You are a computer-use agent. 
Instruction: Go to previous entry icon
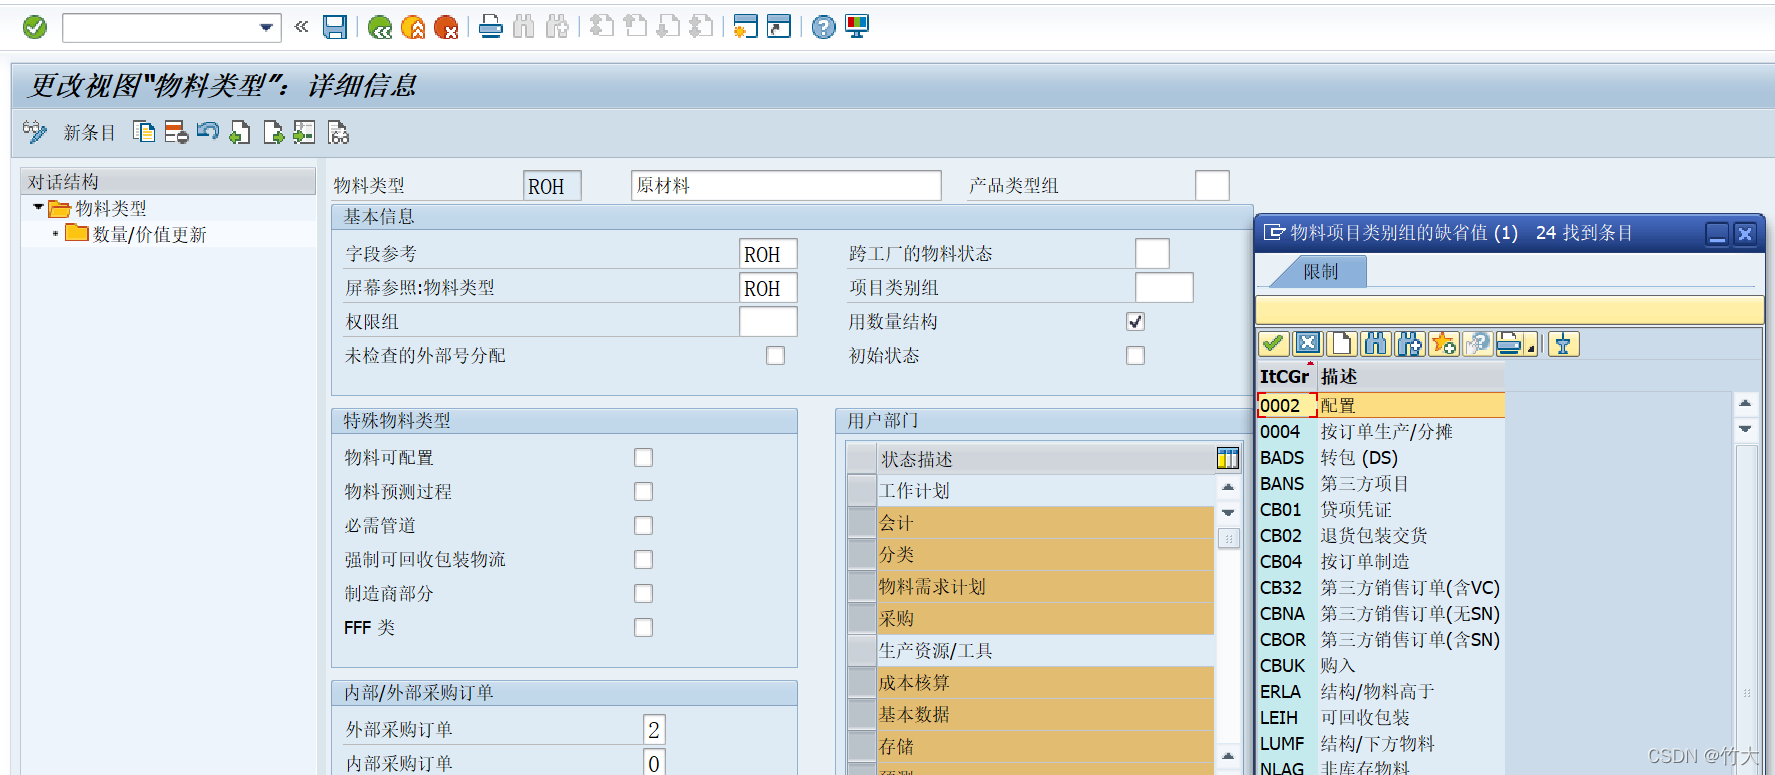[240, 132]
